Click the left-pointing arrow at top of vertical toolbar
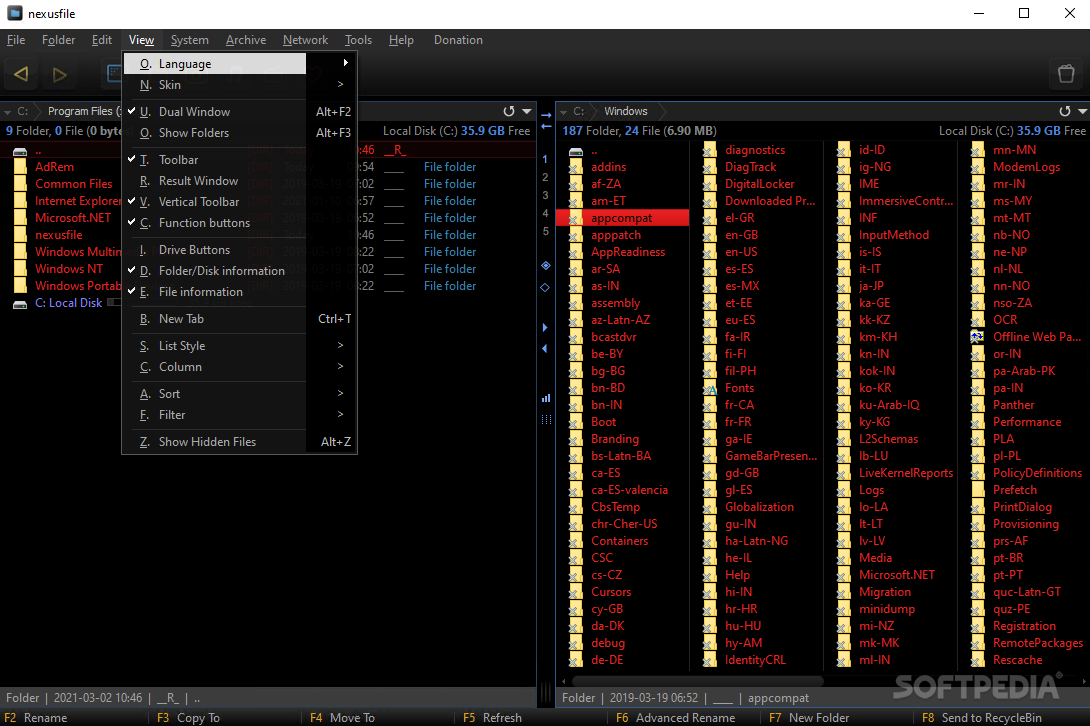Image resolution: width=1090 pixels, height=726 pixels. coord(546,127)
